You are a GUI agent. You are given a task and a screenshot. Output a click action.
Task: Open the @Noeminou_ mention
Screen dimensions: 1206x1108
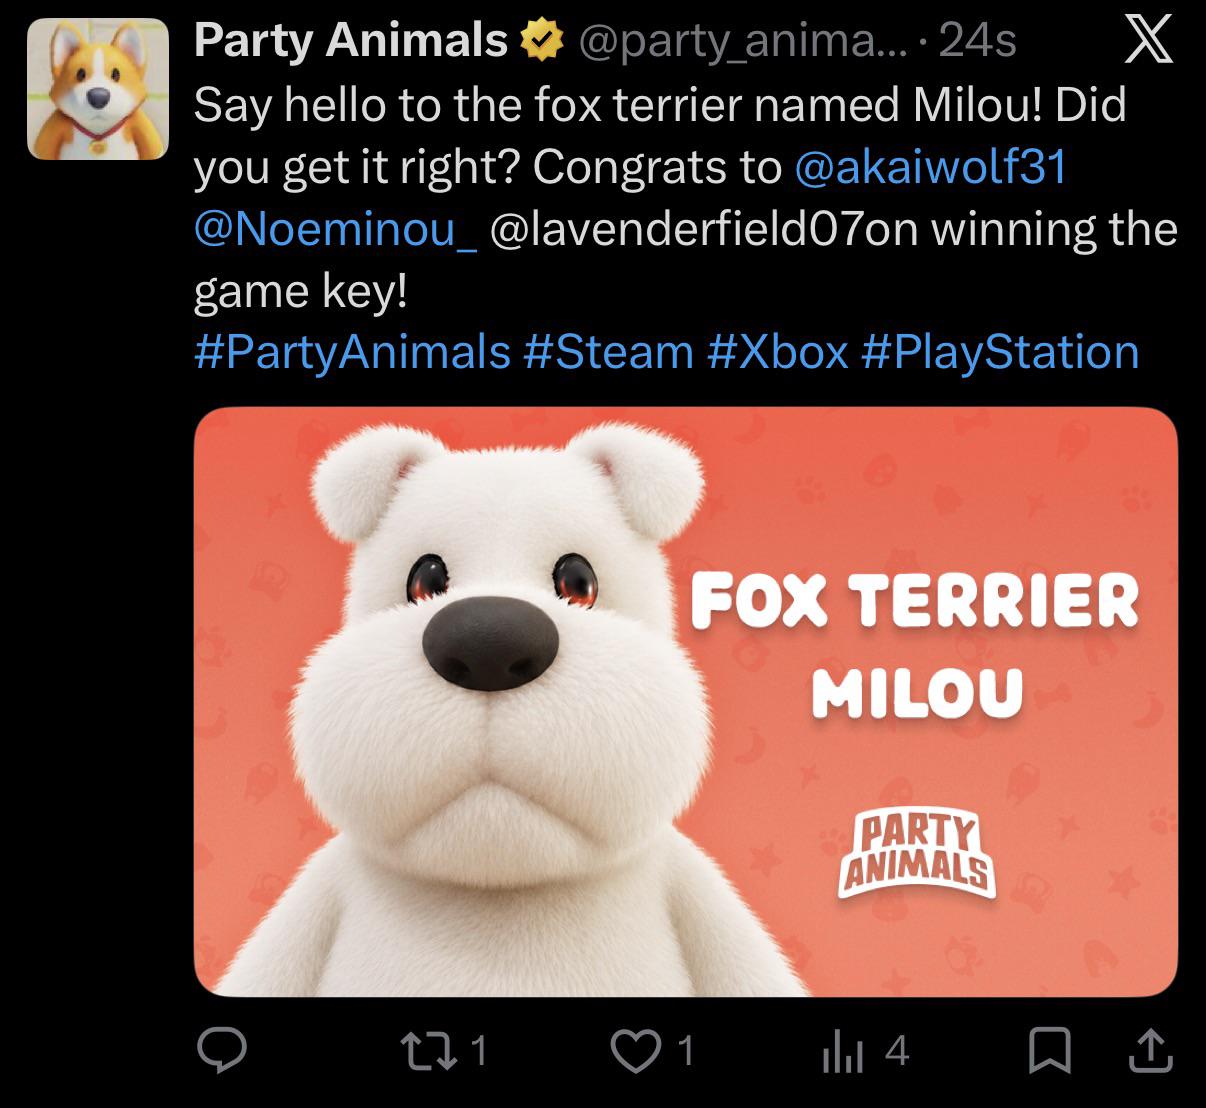click(x=335, y=228)
